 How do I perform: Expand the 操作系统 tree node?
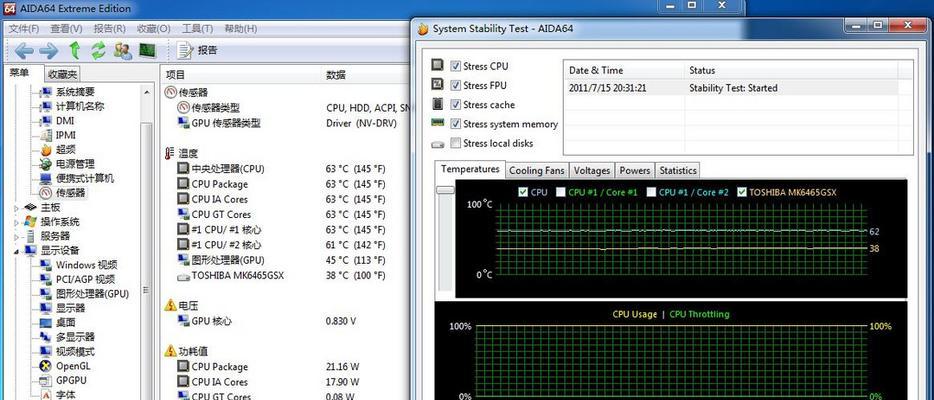click(x=17, y=222)
